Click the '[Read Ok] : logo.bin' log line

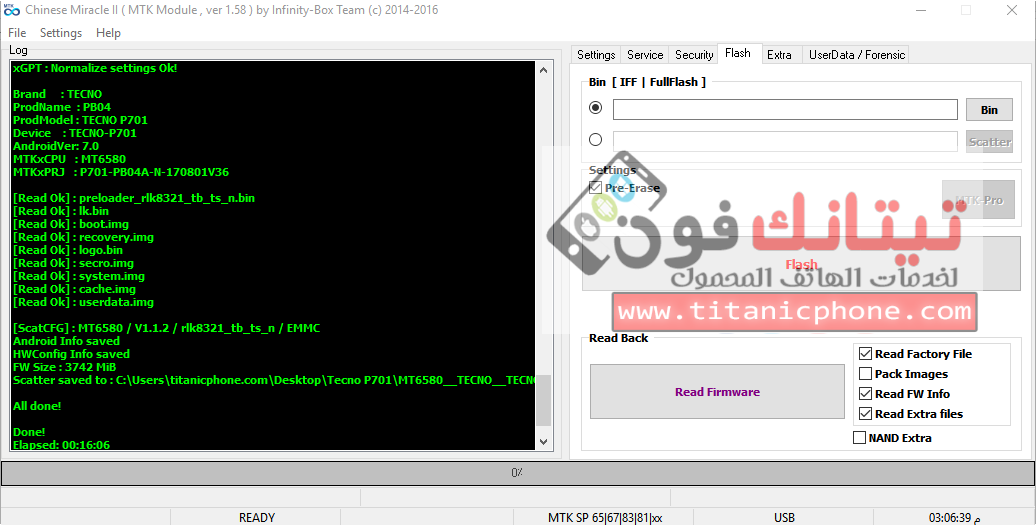point(68,250)
